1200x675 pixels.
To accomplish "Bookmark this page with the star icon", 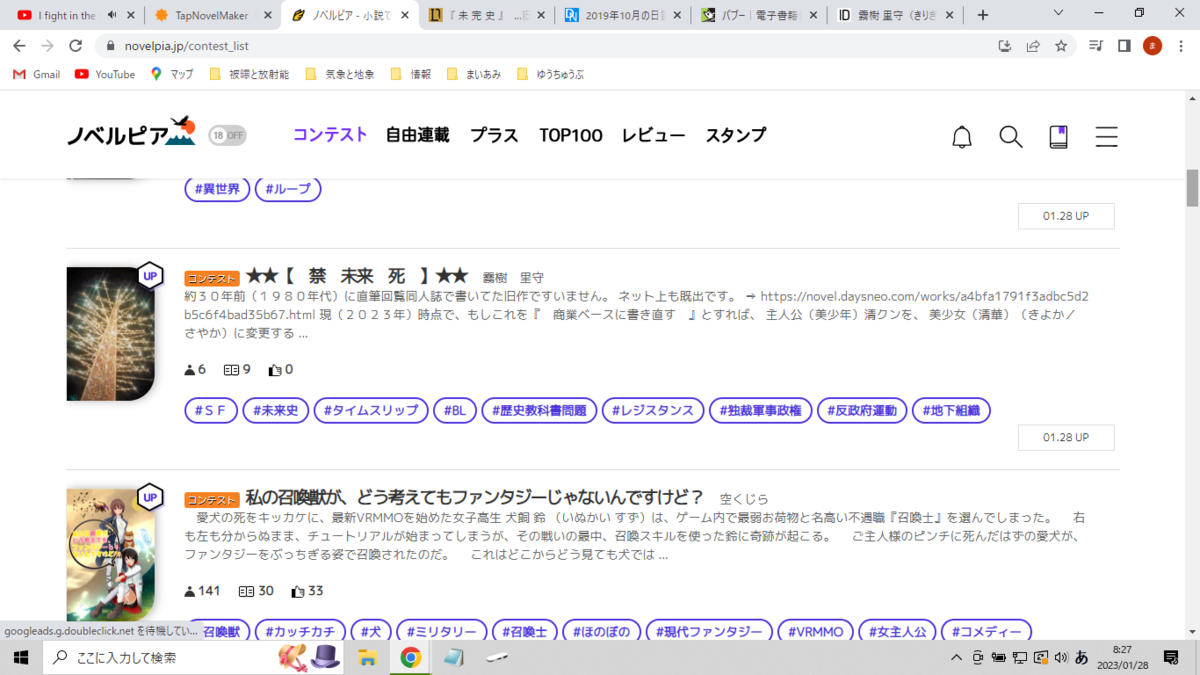I will pyautogui.click(x=1061, y=46).
